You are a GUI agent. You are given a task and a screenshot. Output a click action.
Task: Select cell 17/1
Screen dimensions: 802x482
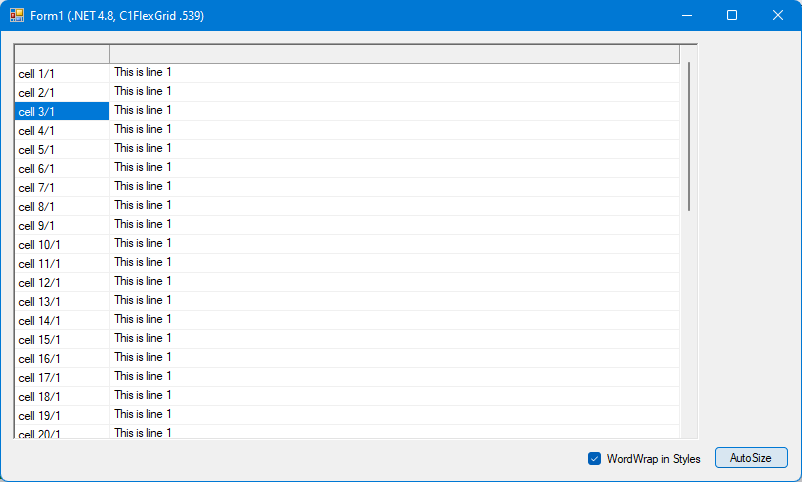click(x=62, y=377)
